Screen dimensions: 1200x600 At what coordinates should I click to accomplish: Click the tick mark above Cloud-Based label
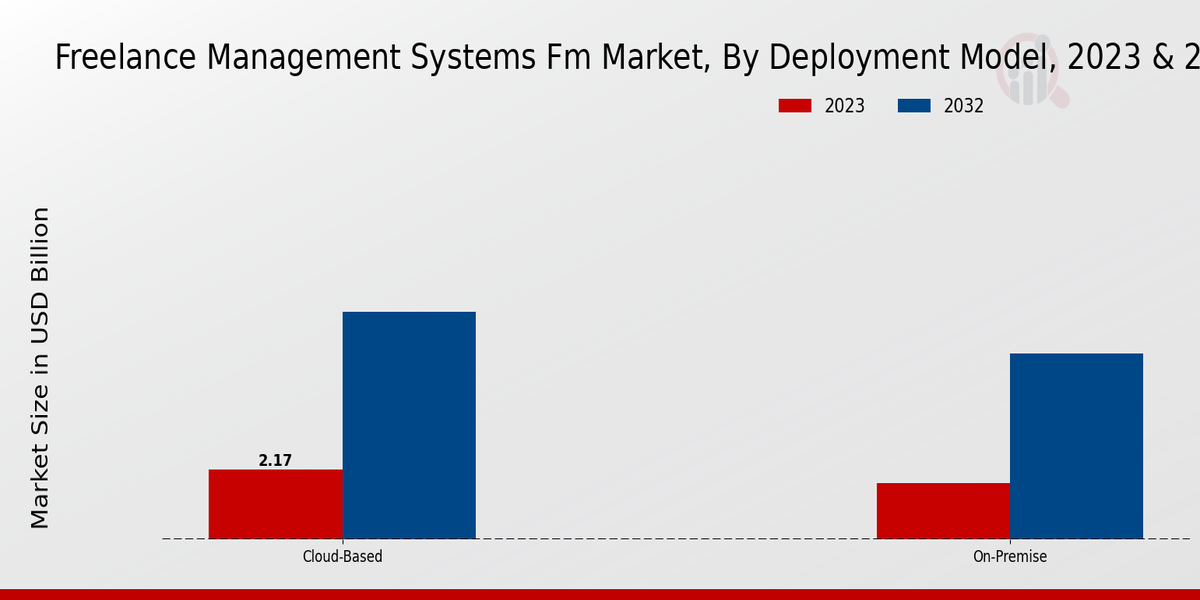point(342,542)
